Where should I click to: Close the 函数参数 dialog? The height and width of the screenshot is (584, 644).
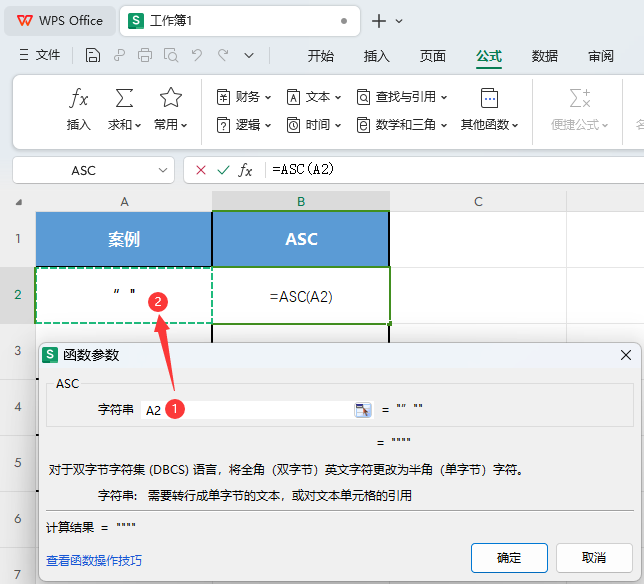point(626,355)
